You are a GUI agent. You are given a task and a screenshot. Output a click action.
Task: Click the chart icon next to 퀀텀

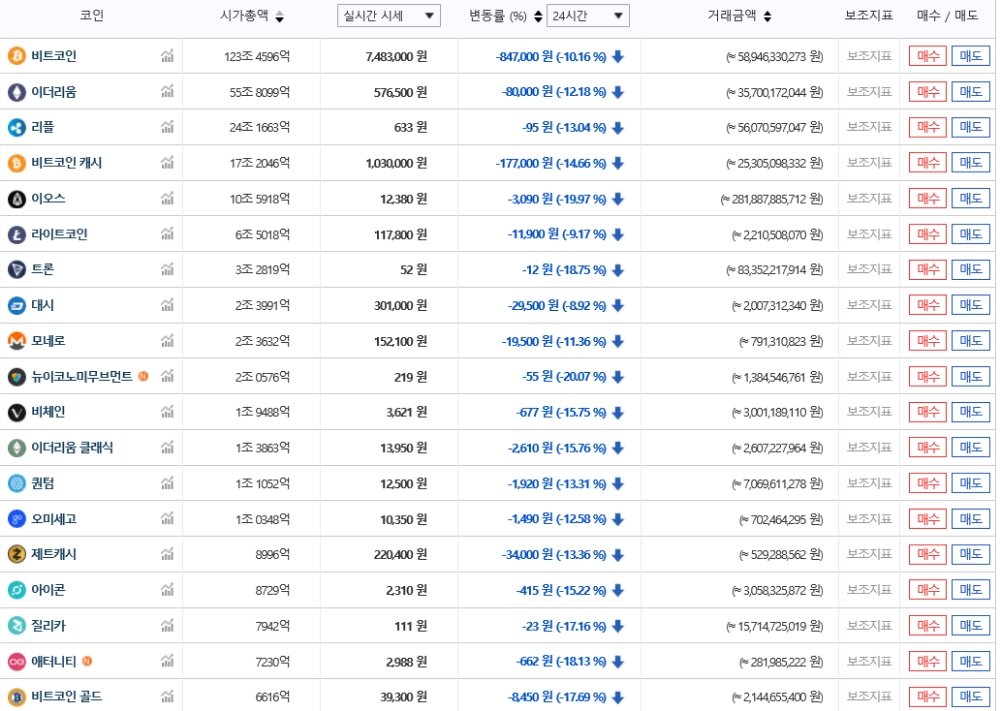tap(167, 482)
